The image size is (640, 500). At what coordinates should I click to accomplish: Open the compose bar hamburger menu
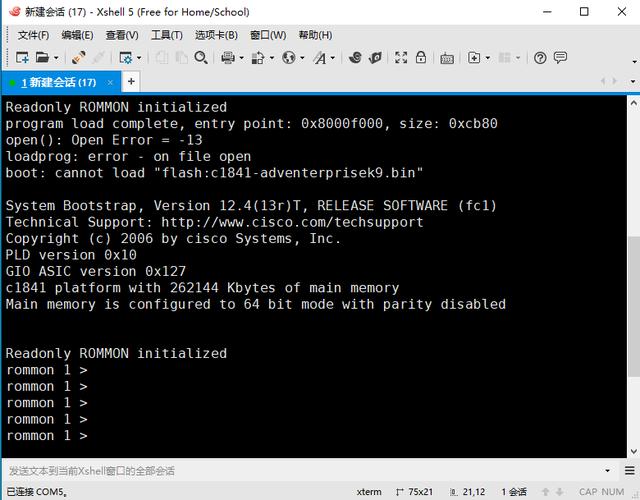click(629, 471)
